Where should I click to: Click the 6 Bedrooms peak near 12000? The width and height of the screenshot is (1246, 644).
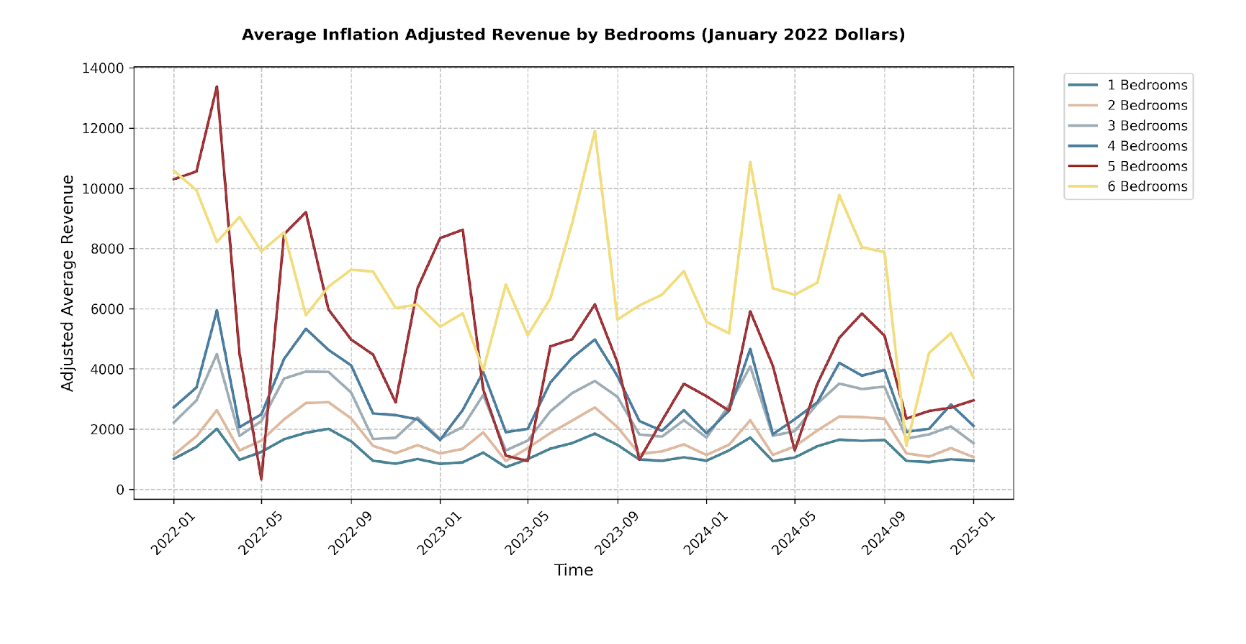(x=595, y=130)
